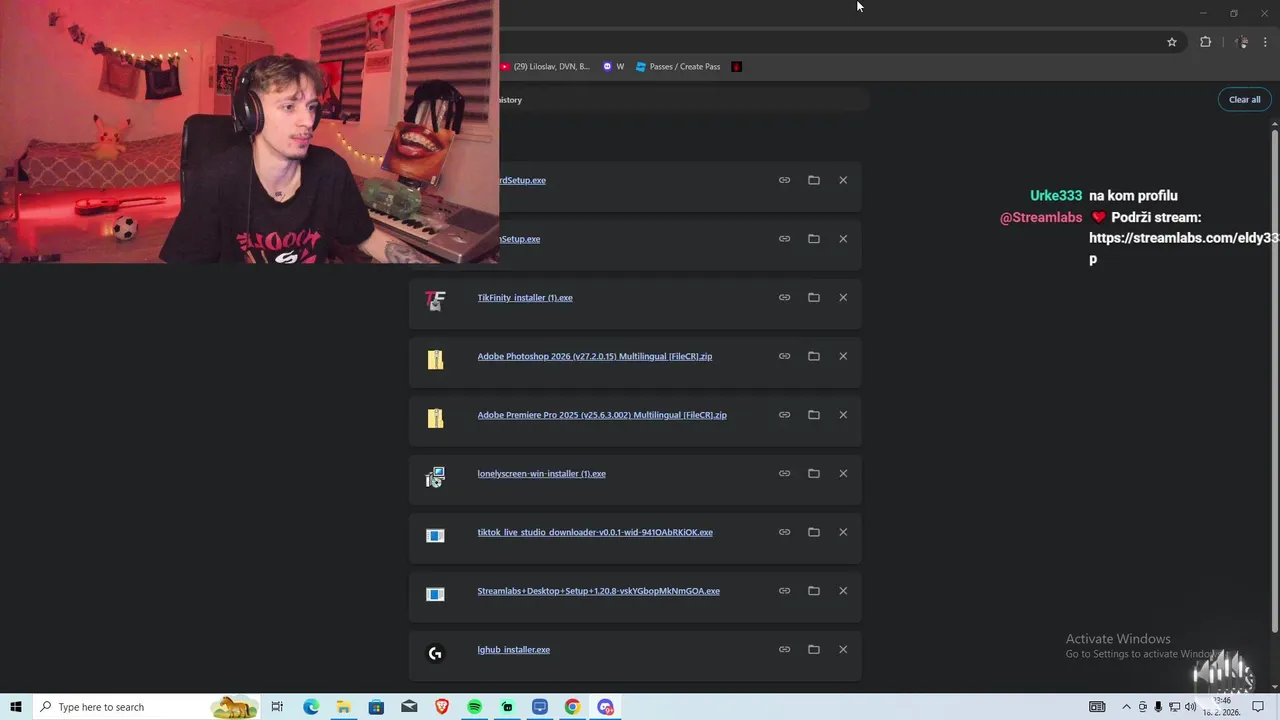The image size is (1280, 720).
Task: Open the red icon bookmark after Passes
Action: pos(737,67)
